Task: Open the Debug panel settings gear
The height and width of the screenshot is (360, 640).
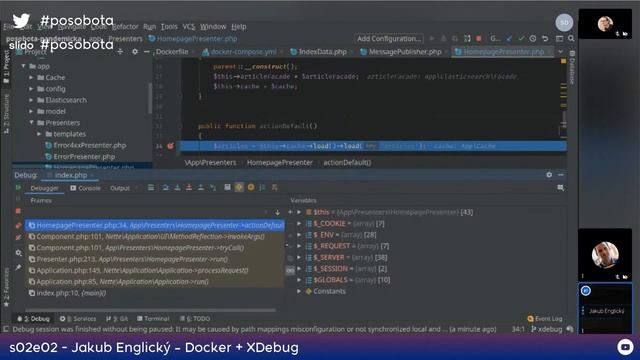Action: point(549,175)
